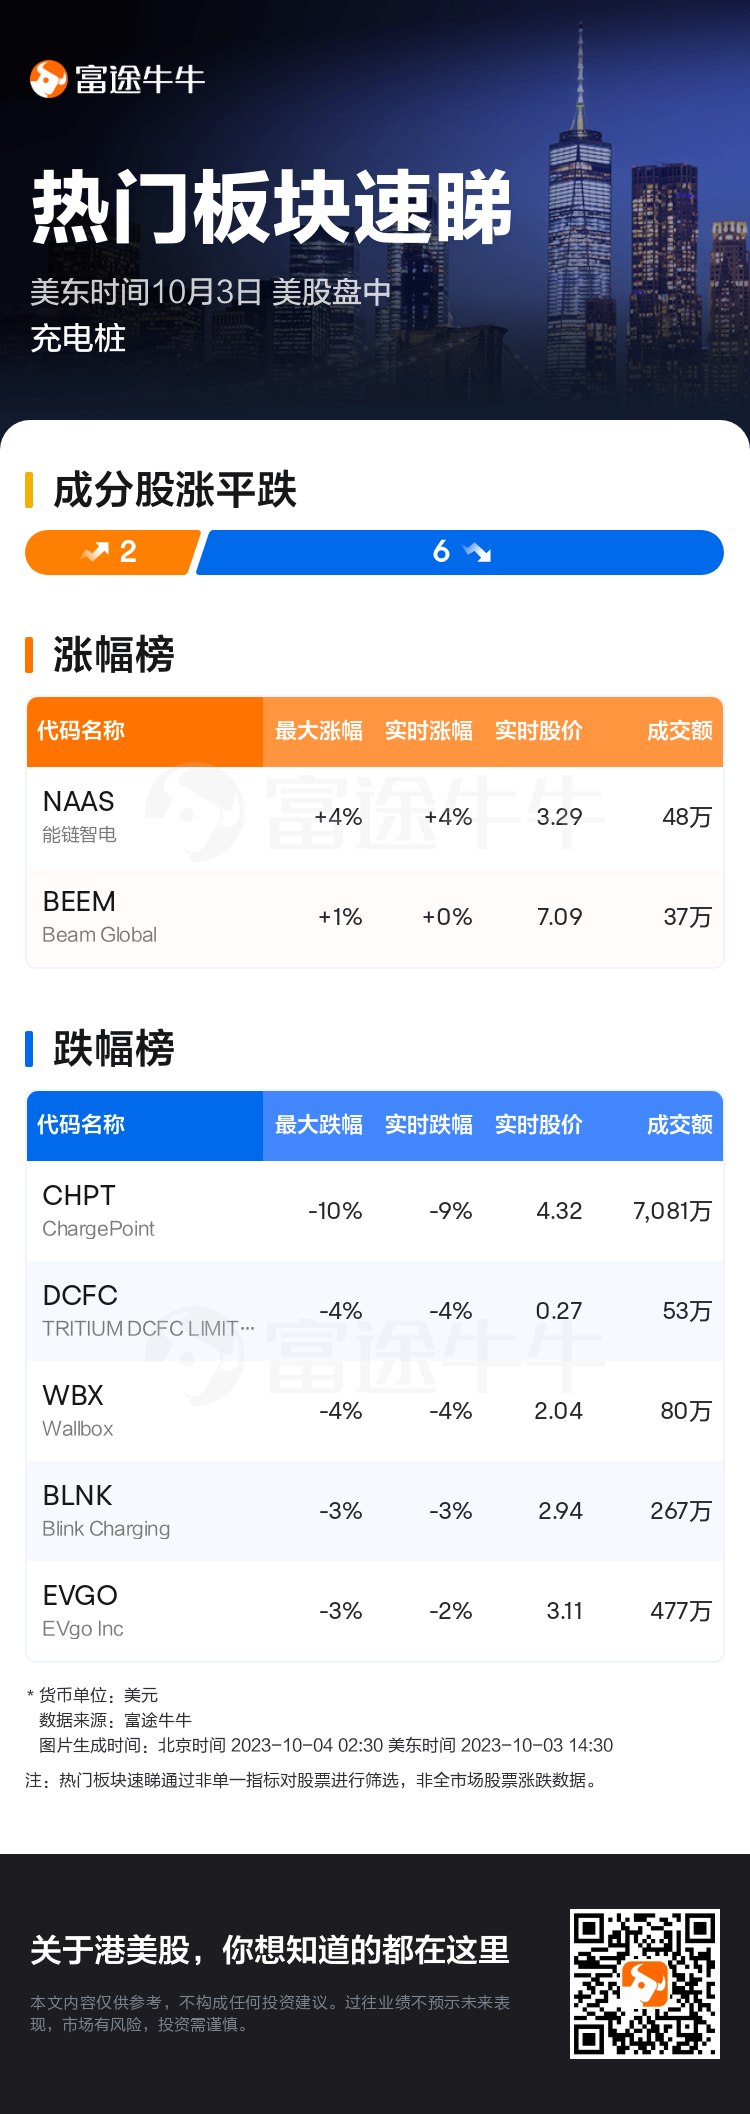Click the 成交额 header in decliners table
The image size is (750, 2114).
[x=680, y=1125]
